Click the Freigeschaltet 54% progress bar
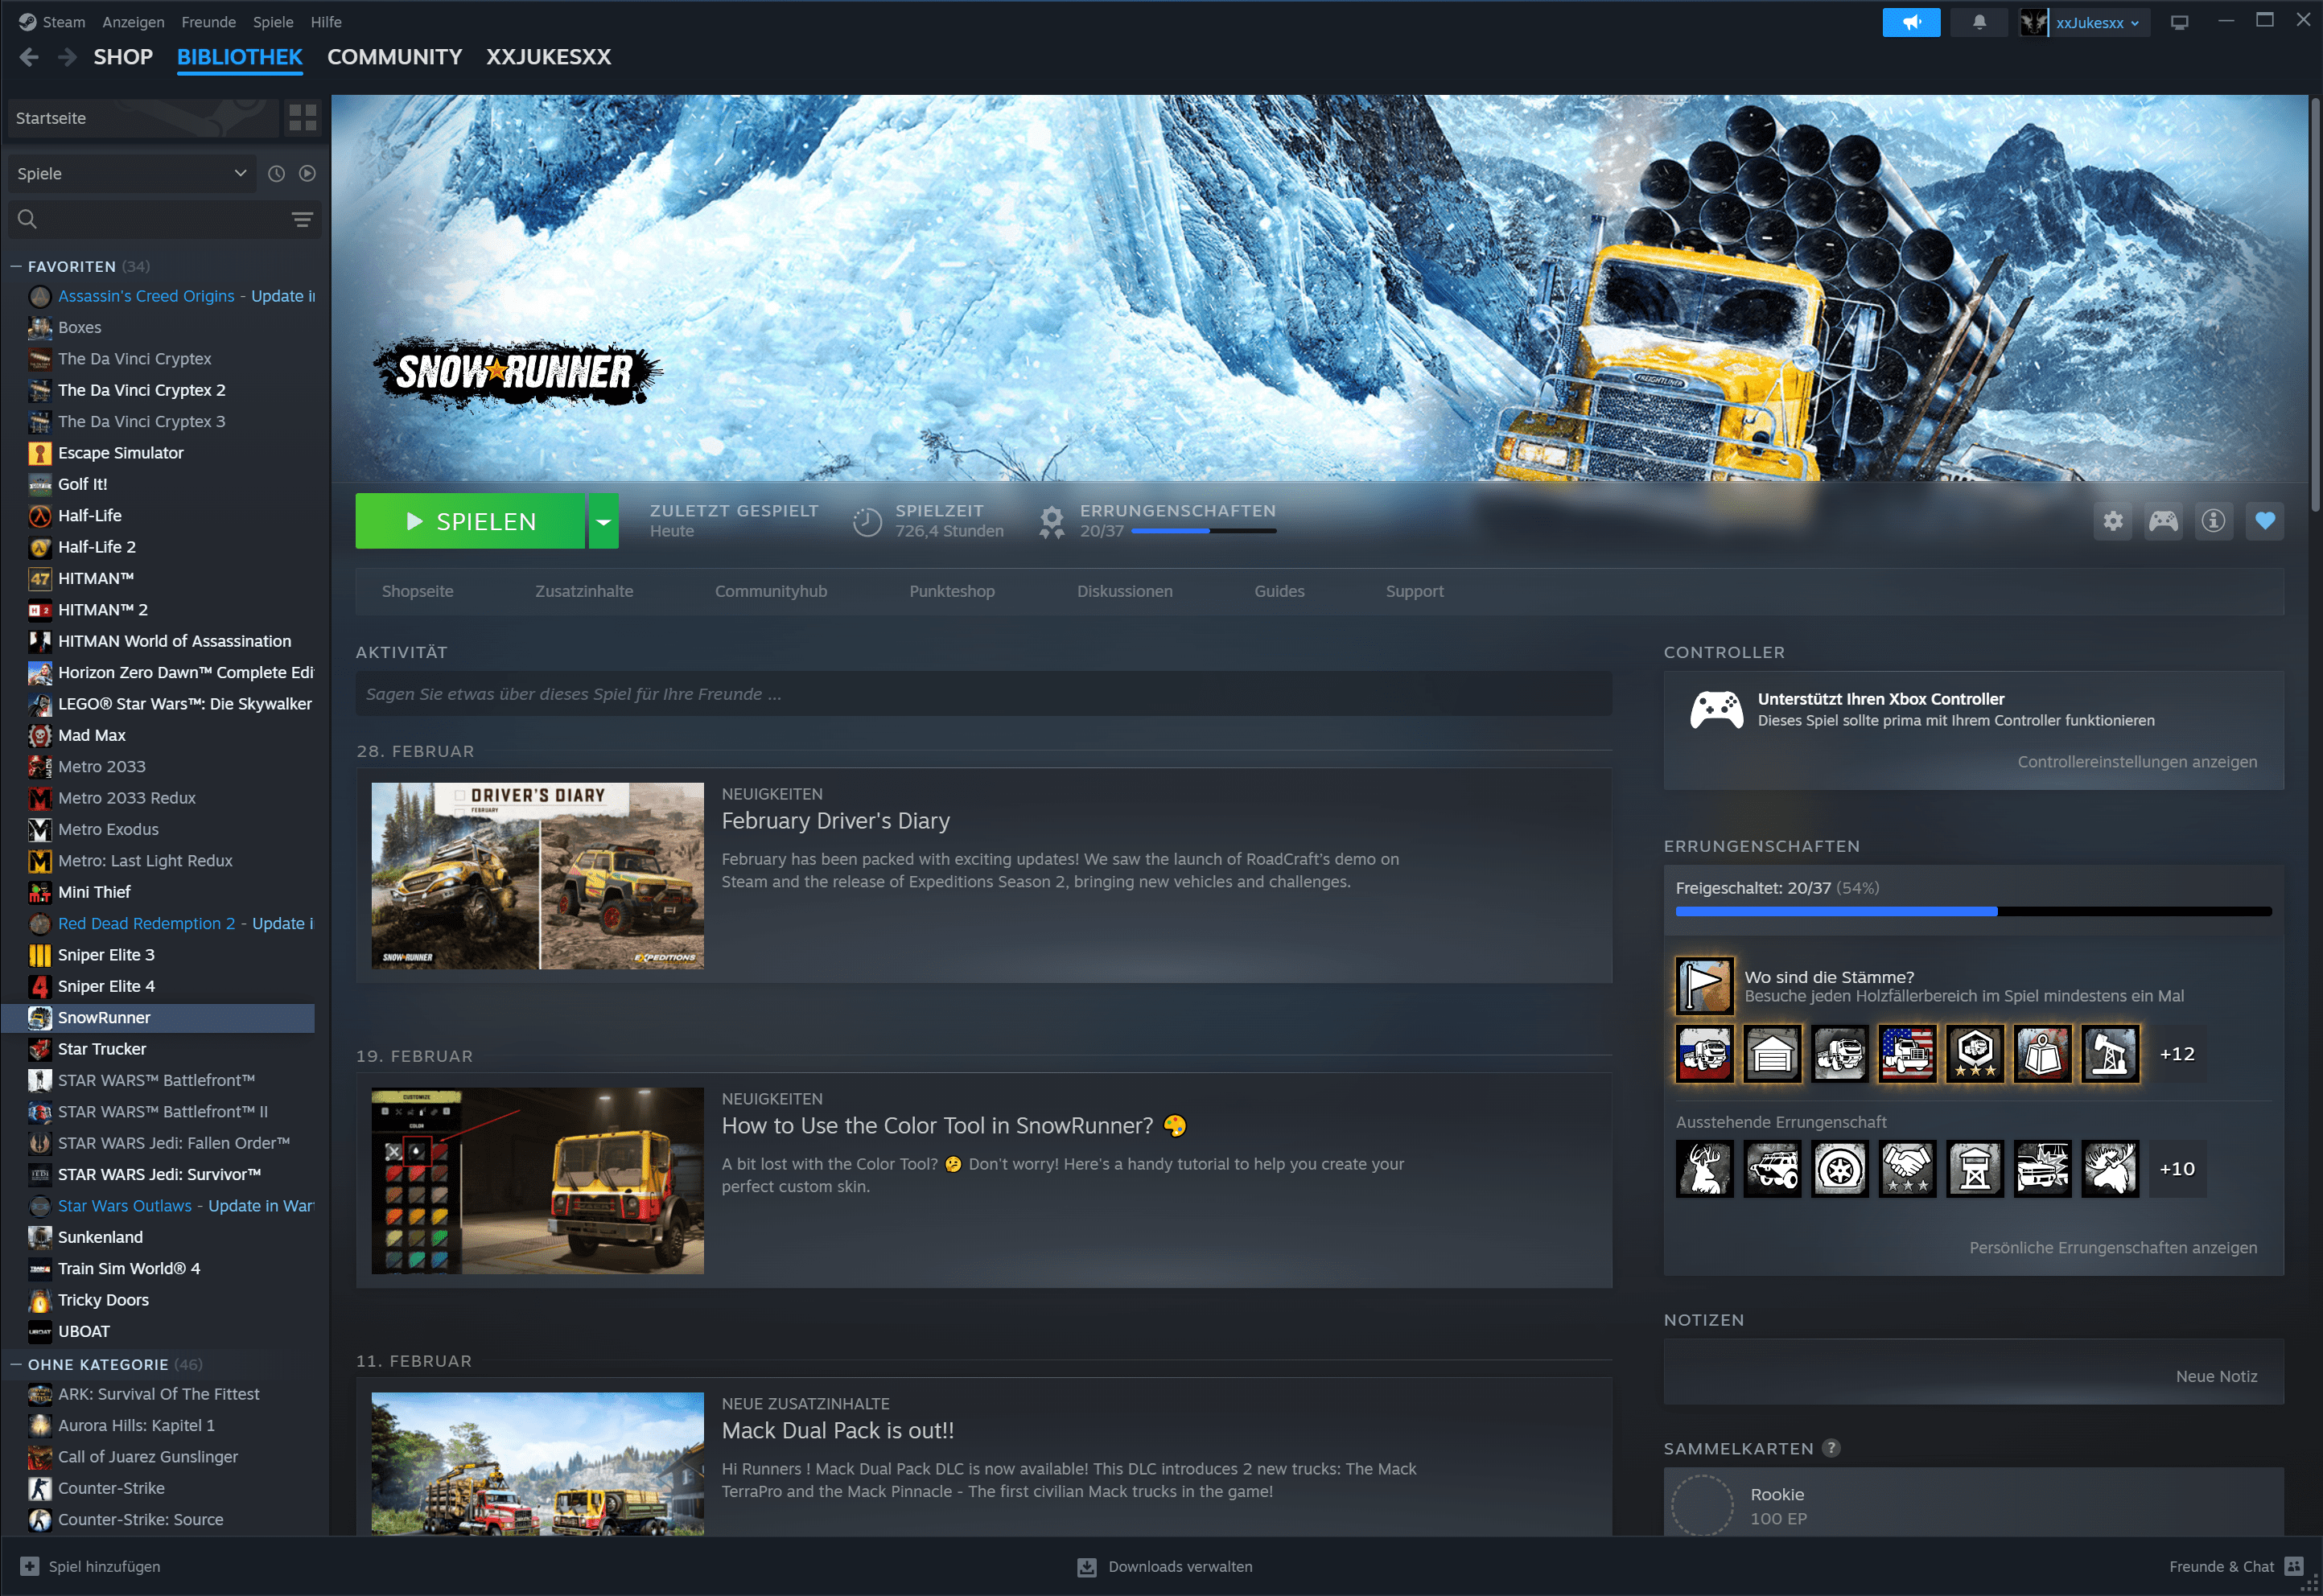 1973,911
